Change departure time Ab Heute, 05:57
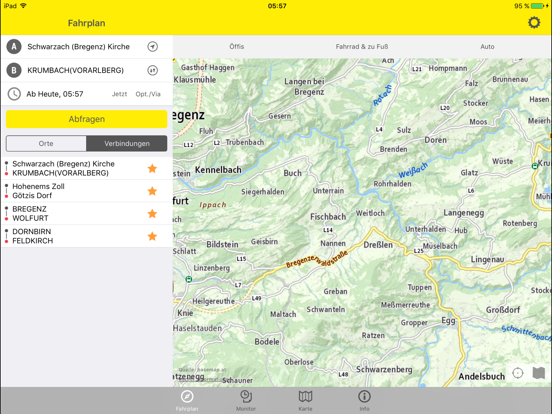This screenshot has height=414, width=552. [x=55, y=94]
